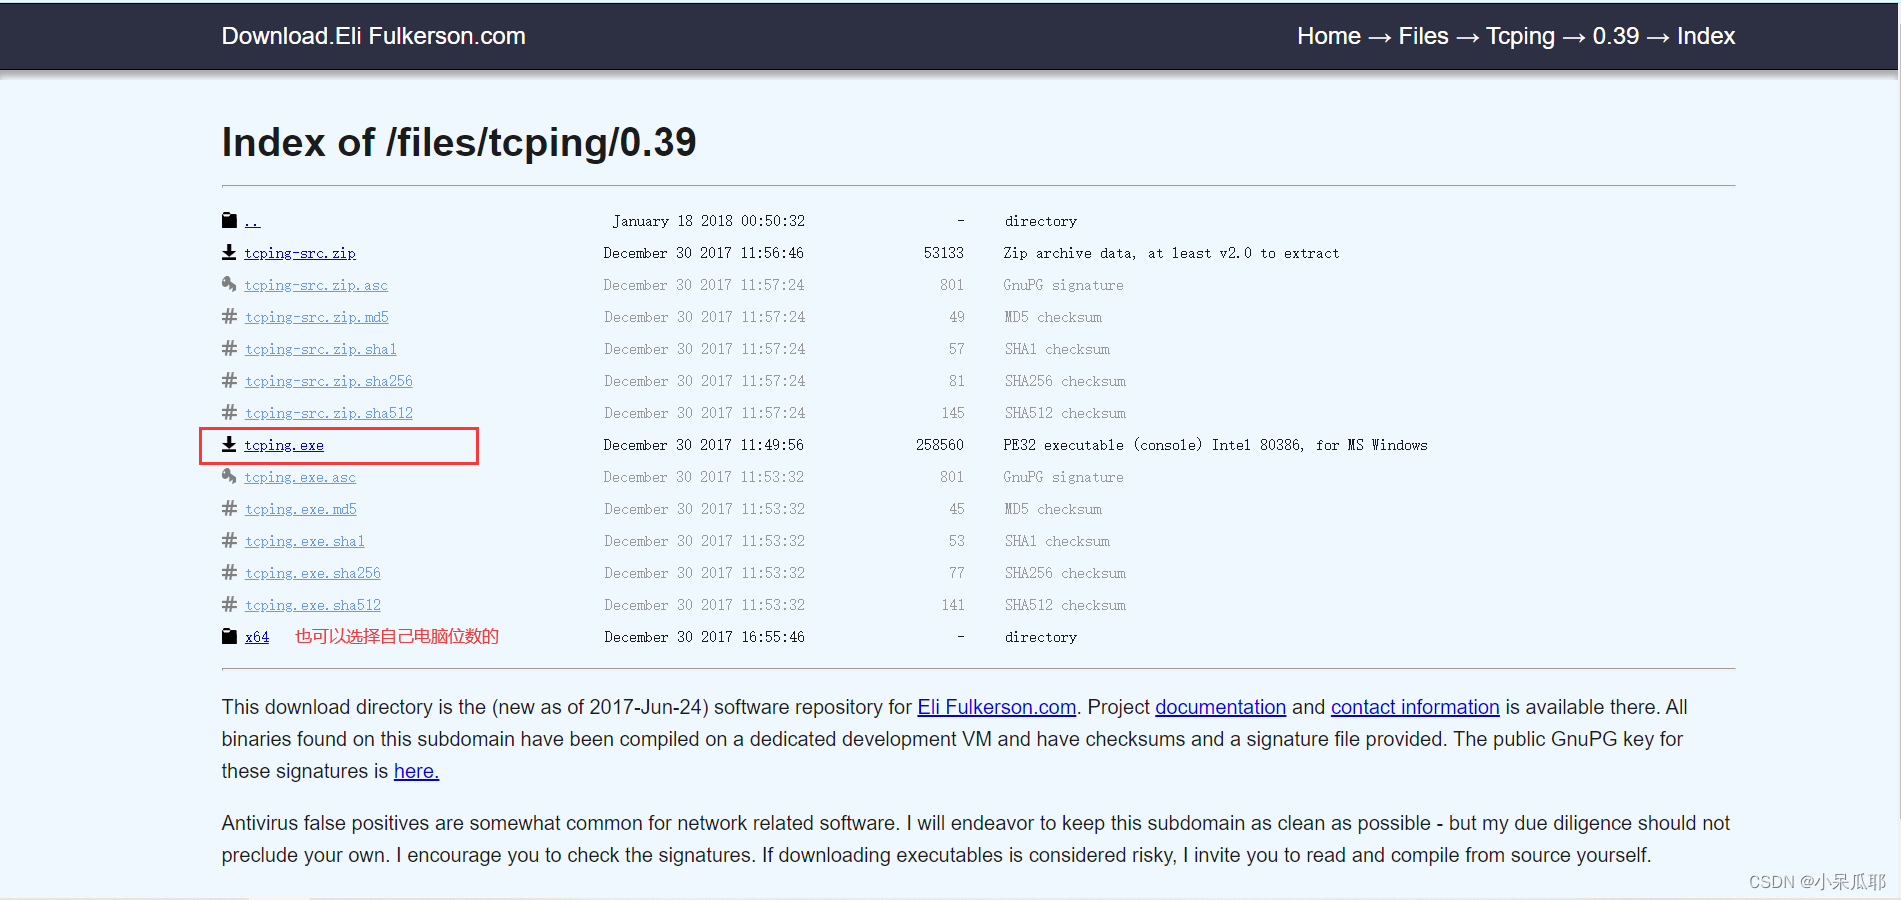This screenshot has width=1901, height=900.
Task: Click 'Index of /files/tcping/0.39' heading
Action: (459, 142)
